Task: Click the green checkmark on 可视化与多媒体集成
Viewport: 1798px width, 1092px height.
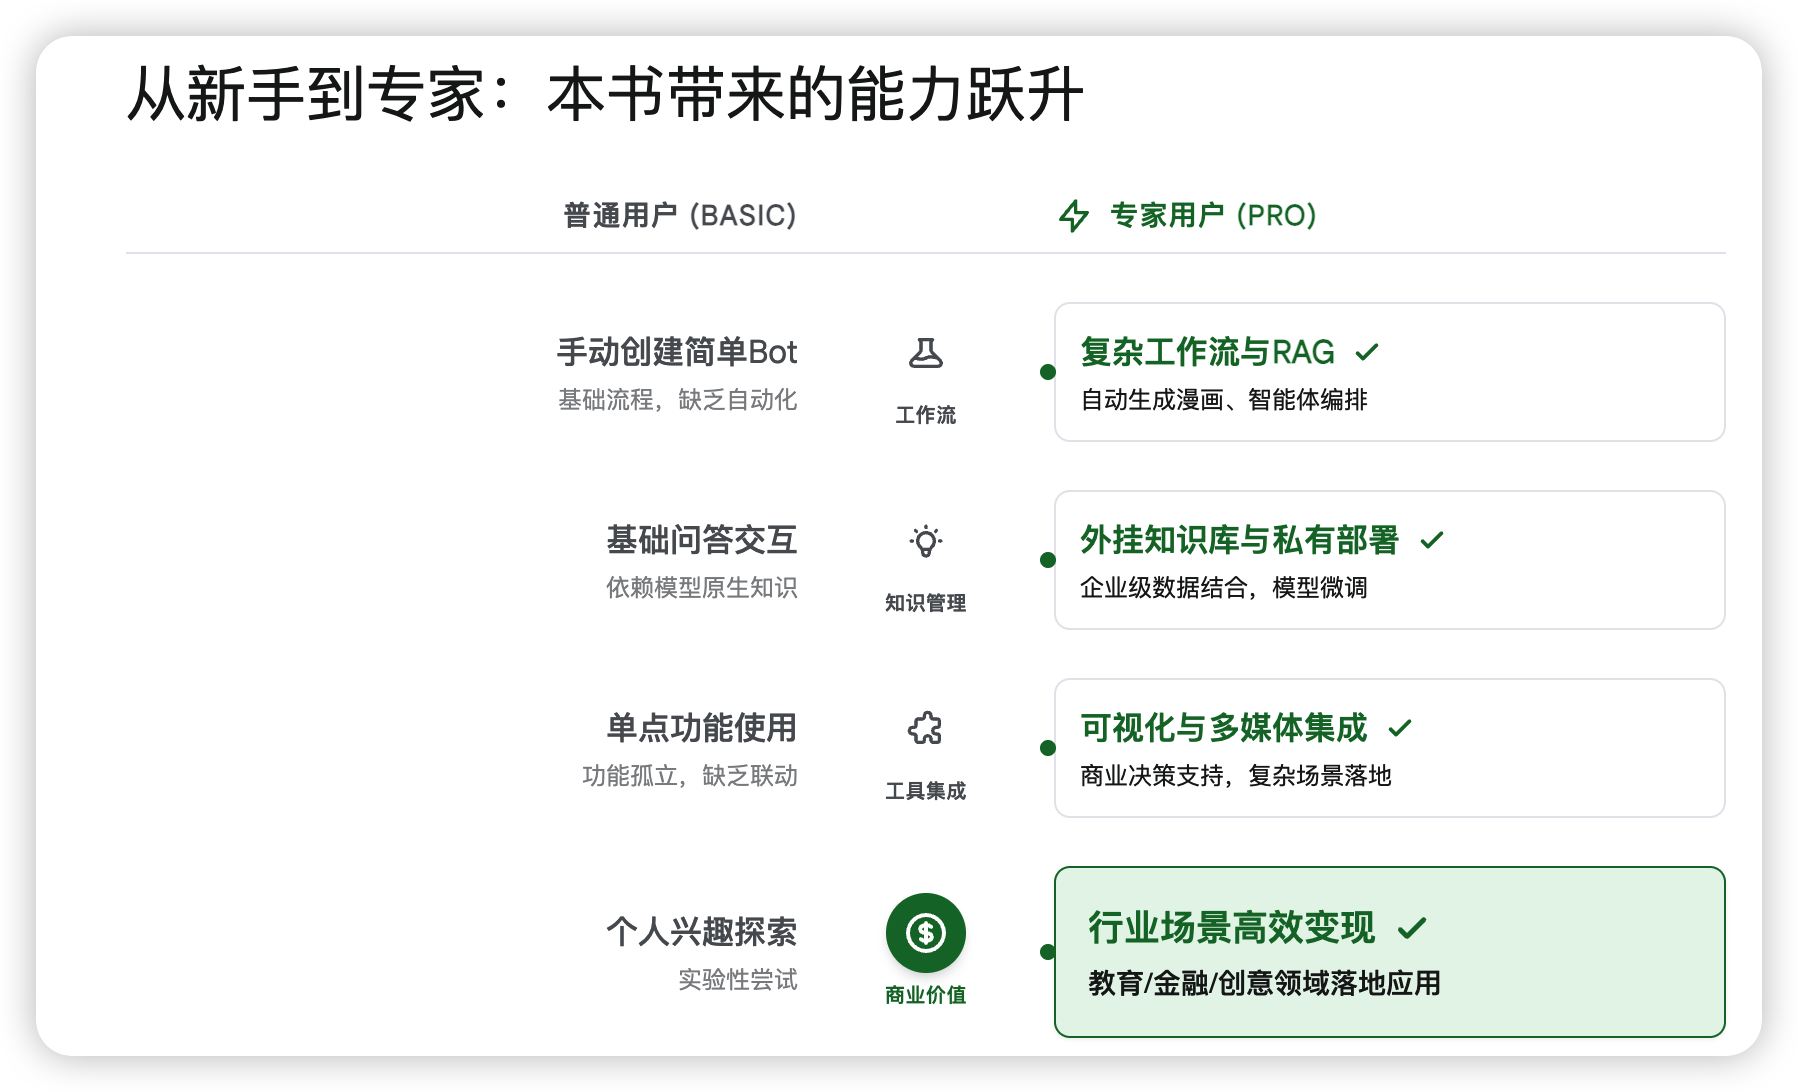Action: [x=1401, y=728]
